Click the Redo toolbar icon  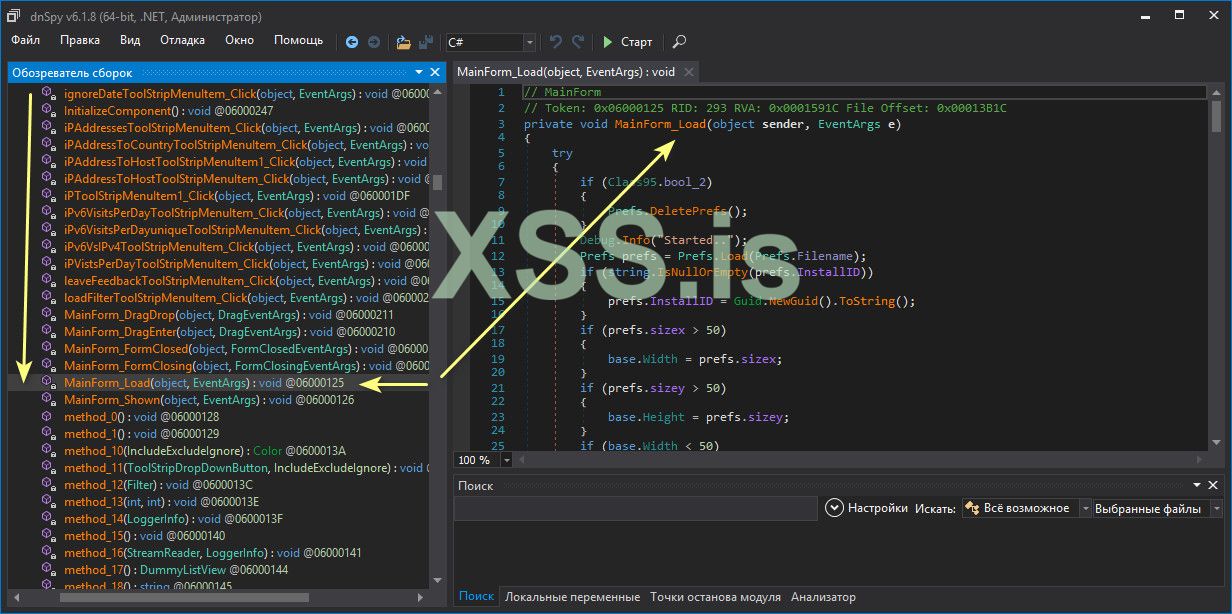[x=578, y=42]
